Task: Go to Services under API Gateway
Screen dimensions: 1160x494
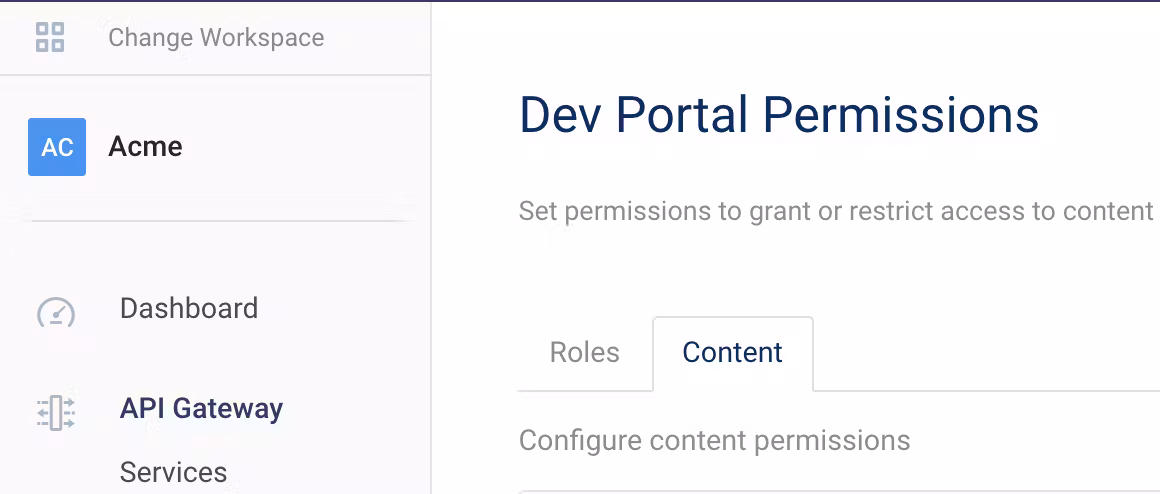Action: coord(173,472)
